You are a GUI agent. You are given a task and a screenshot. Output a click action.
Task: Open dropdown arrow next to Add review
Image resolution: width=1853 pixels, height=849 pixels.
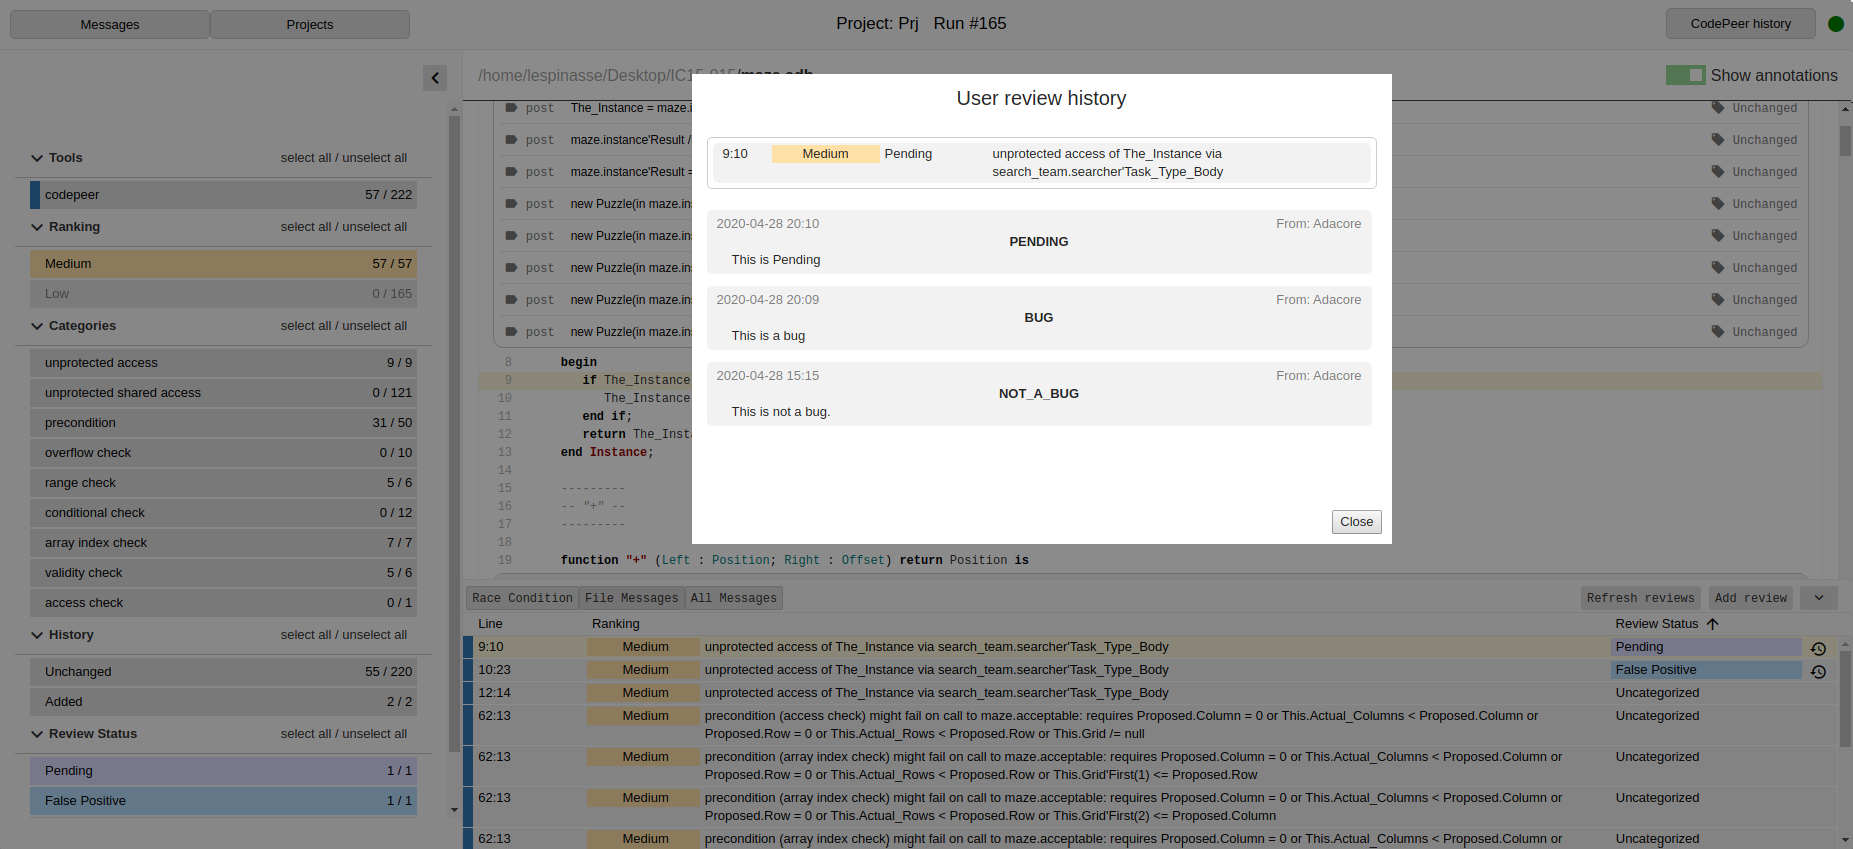[1818, 598]
